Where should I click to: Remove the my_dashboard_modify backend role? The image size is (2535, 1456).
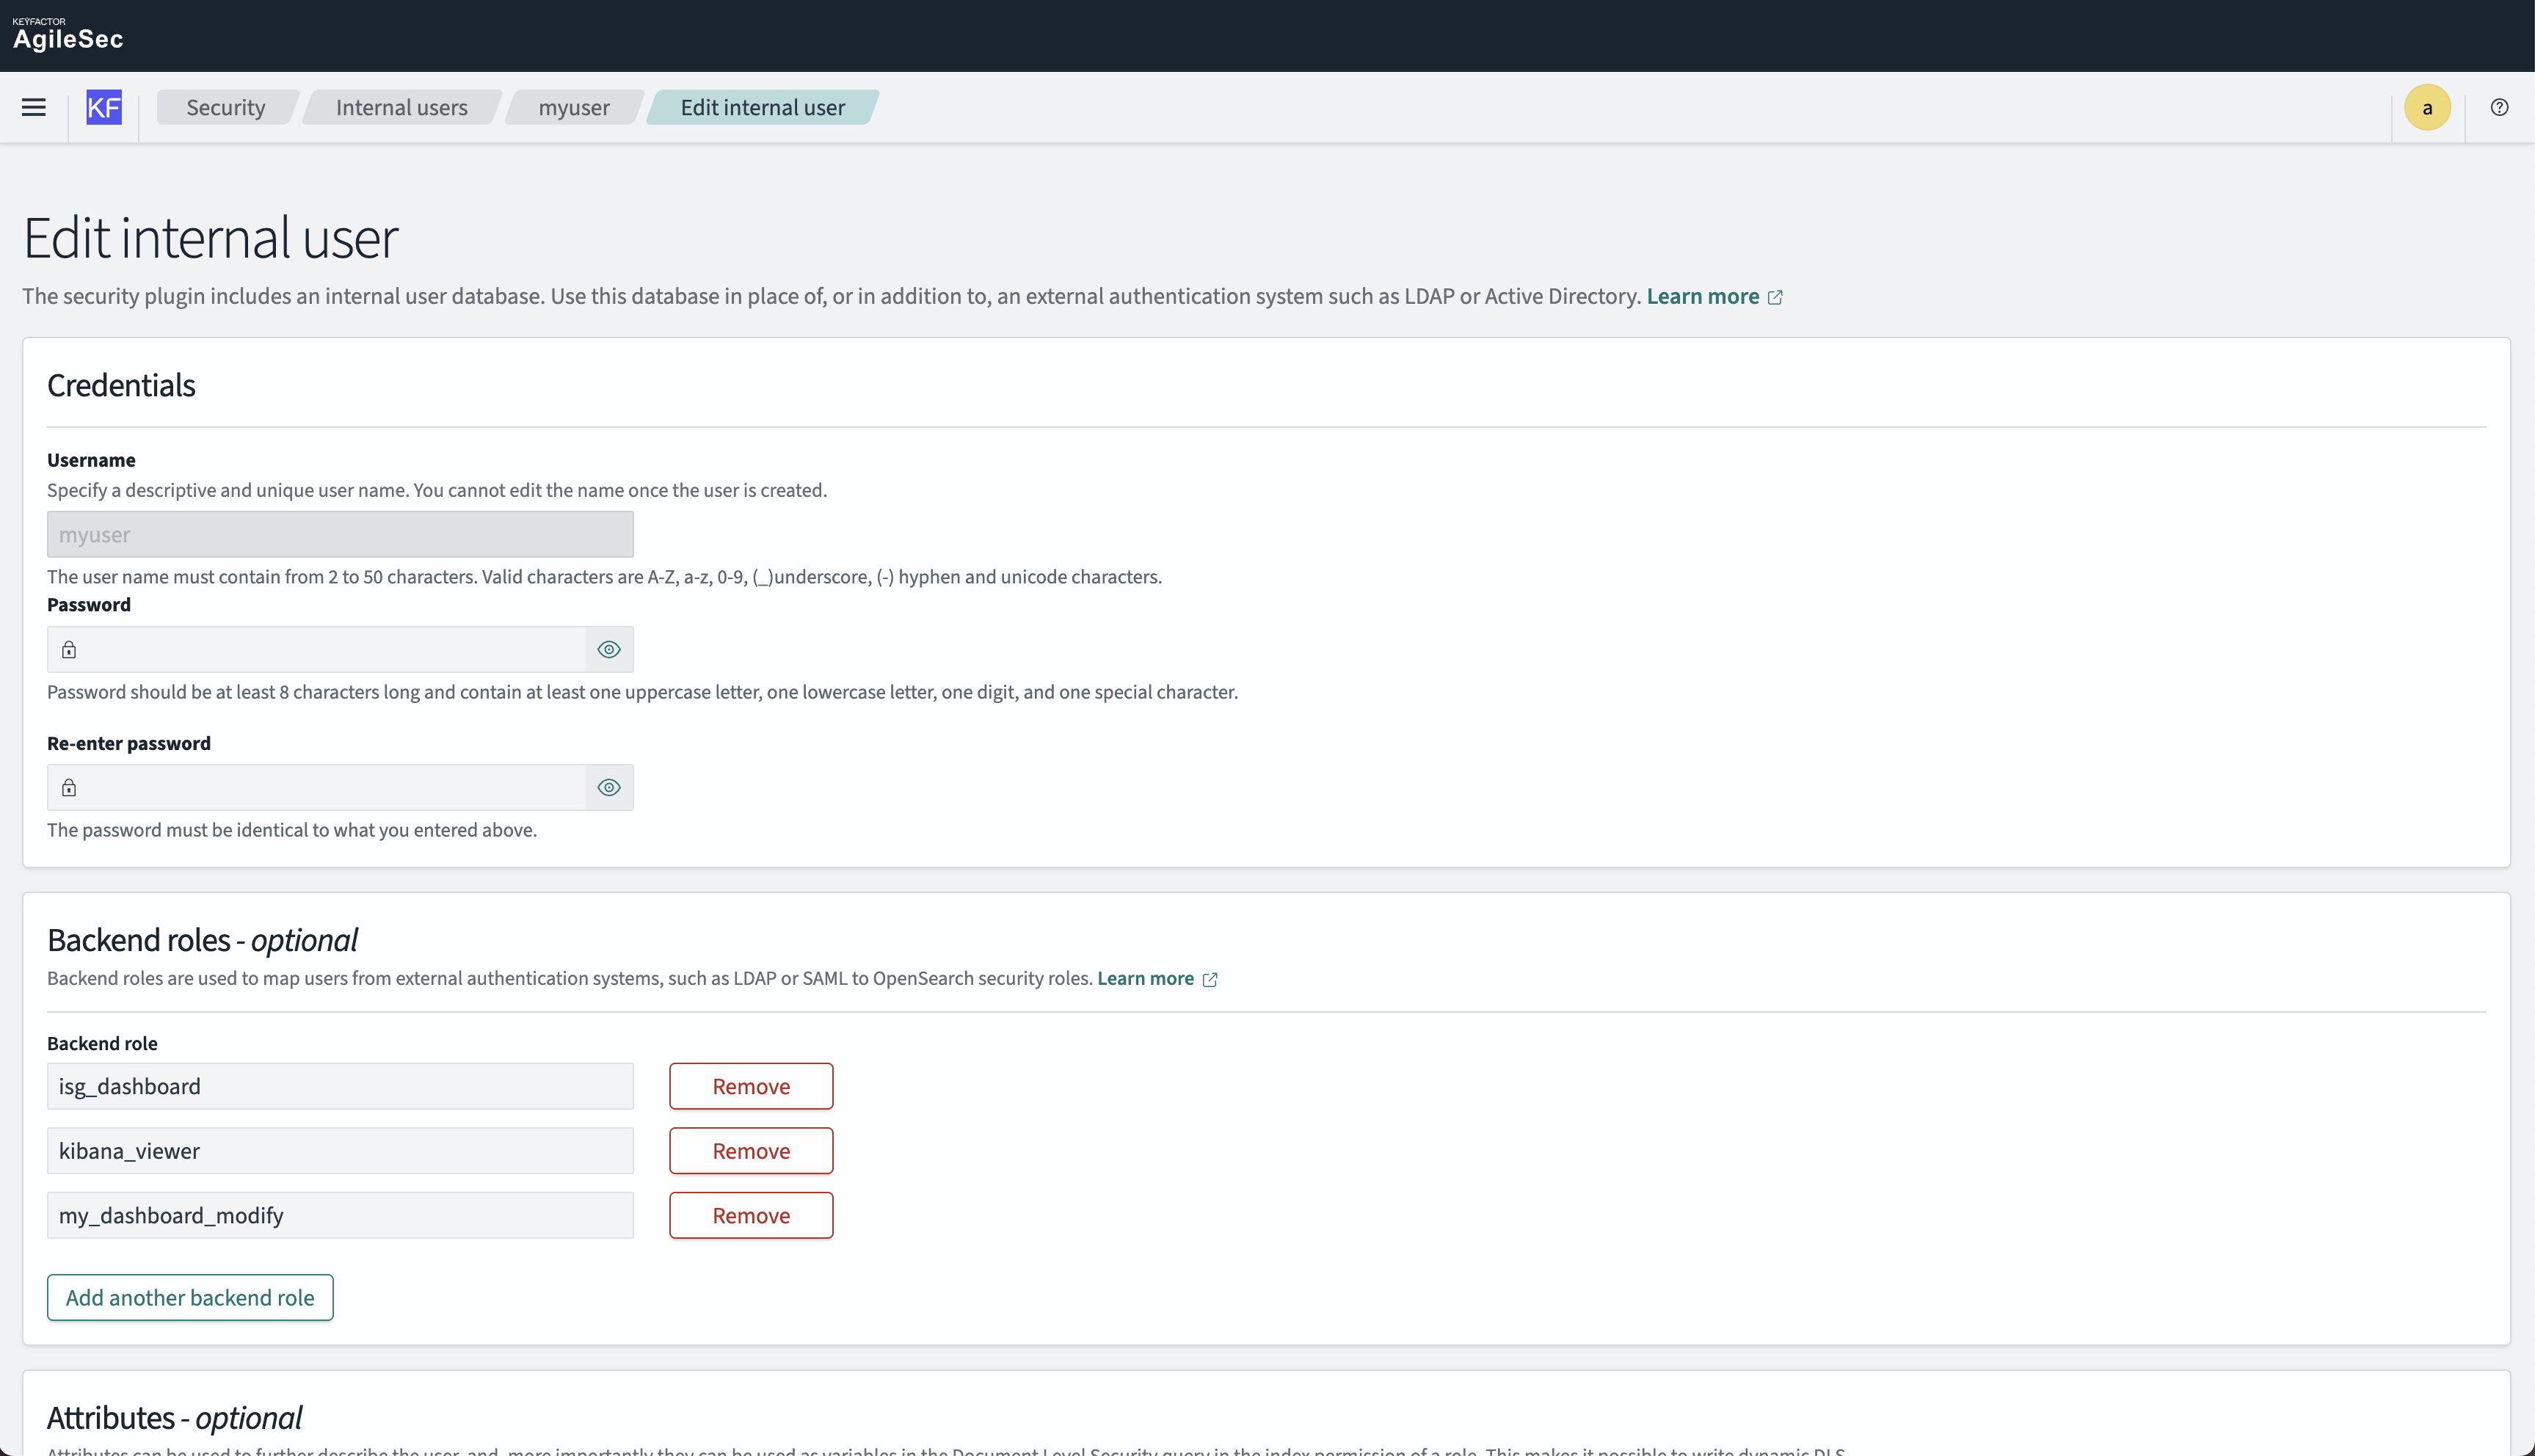[751, 1215]
